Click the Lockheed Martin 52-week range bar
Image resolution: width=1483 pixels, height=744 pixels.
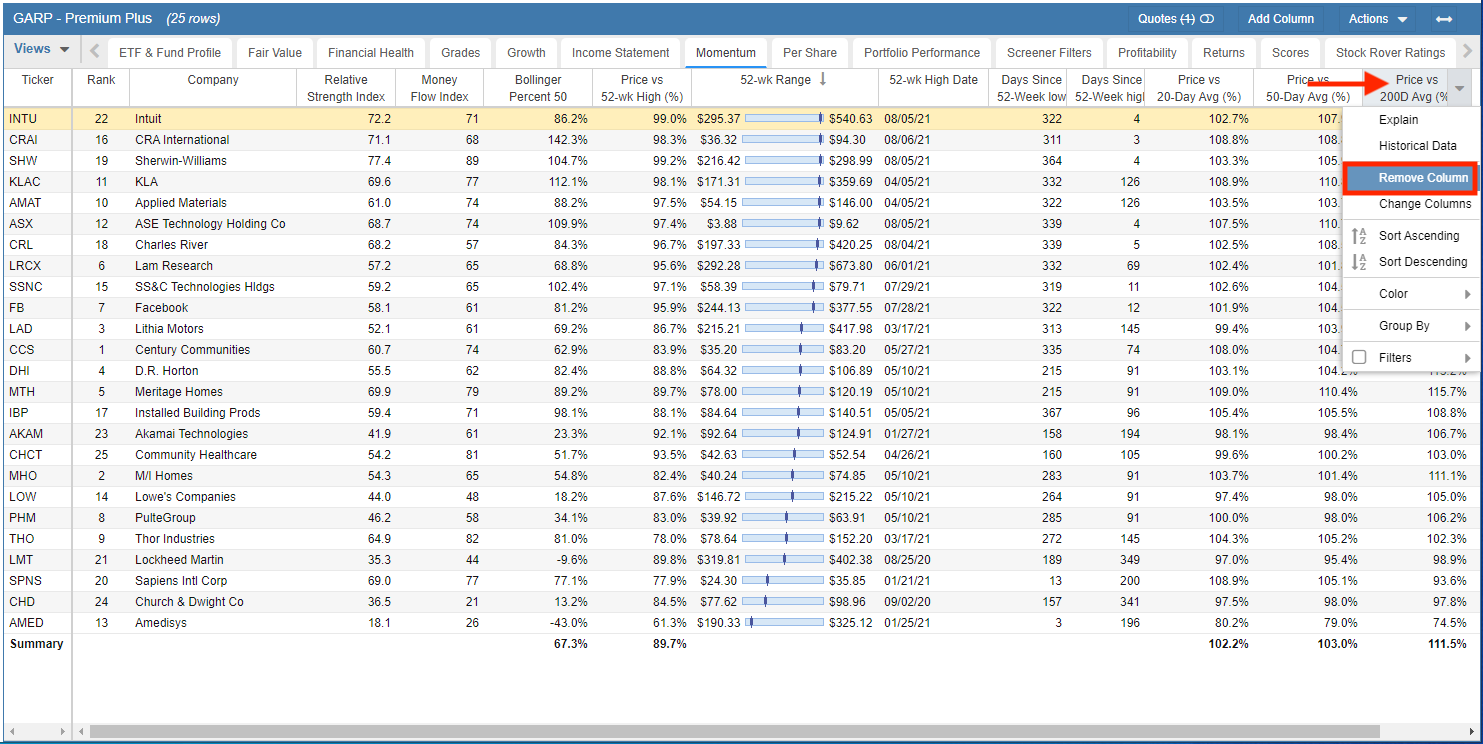(784, 560)
